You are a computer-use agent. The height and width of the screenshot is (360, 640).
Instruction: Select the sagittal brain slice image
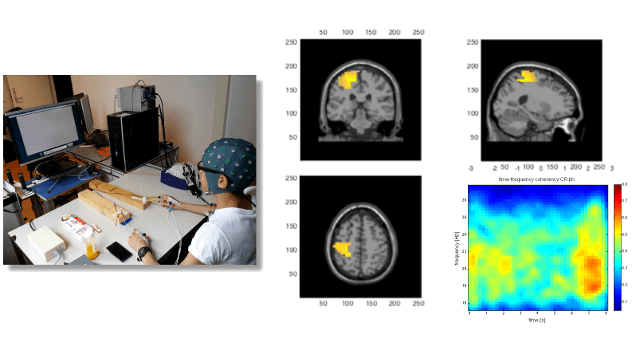(541, 100)
